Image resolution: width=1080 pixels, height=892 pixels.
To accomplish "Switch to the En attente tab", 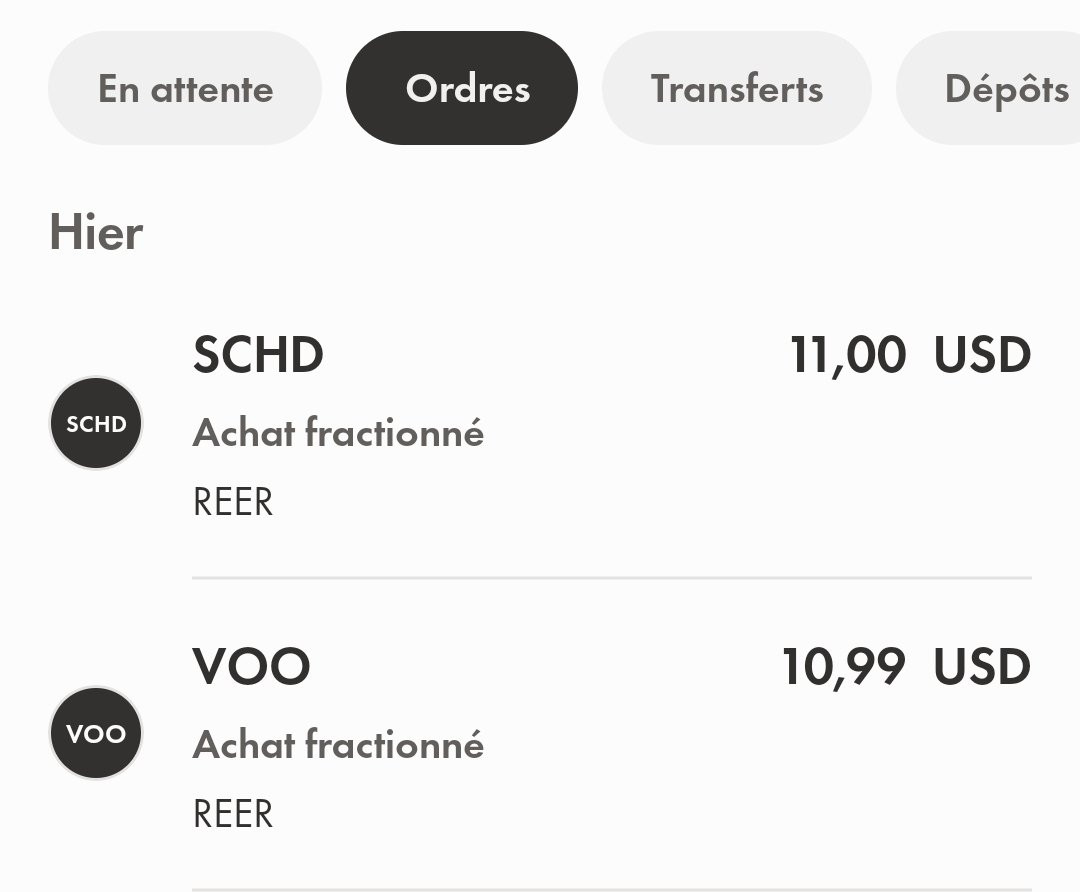I will tap(185, 89).
